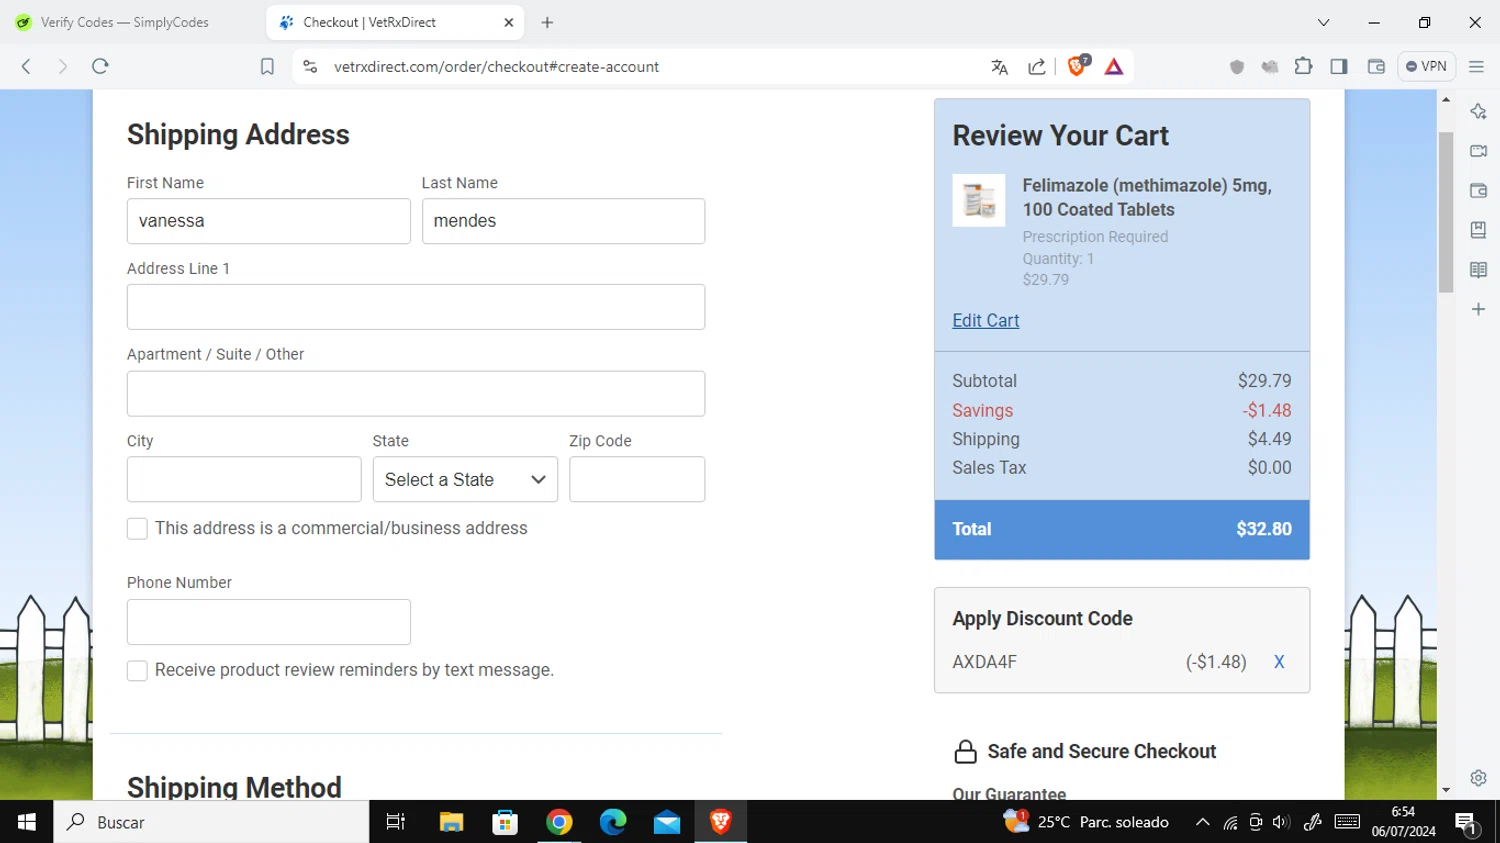1500x843 pixels.
Task: Open the Windows Start menu
Action: (x=27, y=822)
